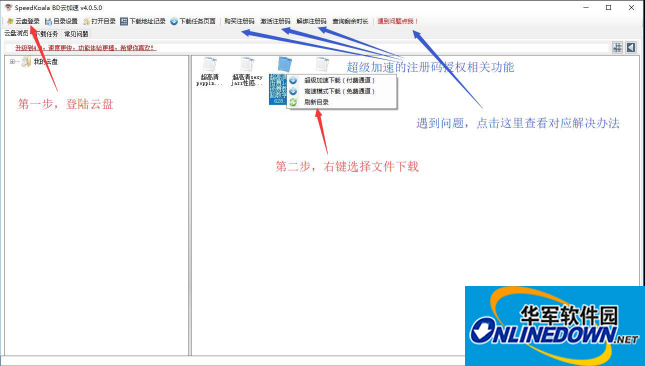
Task: Check remaining time via 查询剩余时长
Action: pyautogui.click(x=350, y=21)
